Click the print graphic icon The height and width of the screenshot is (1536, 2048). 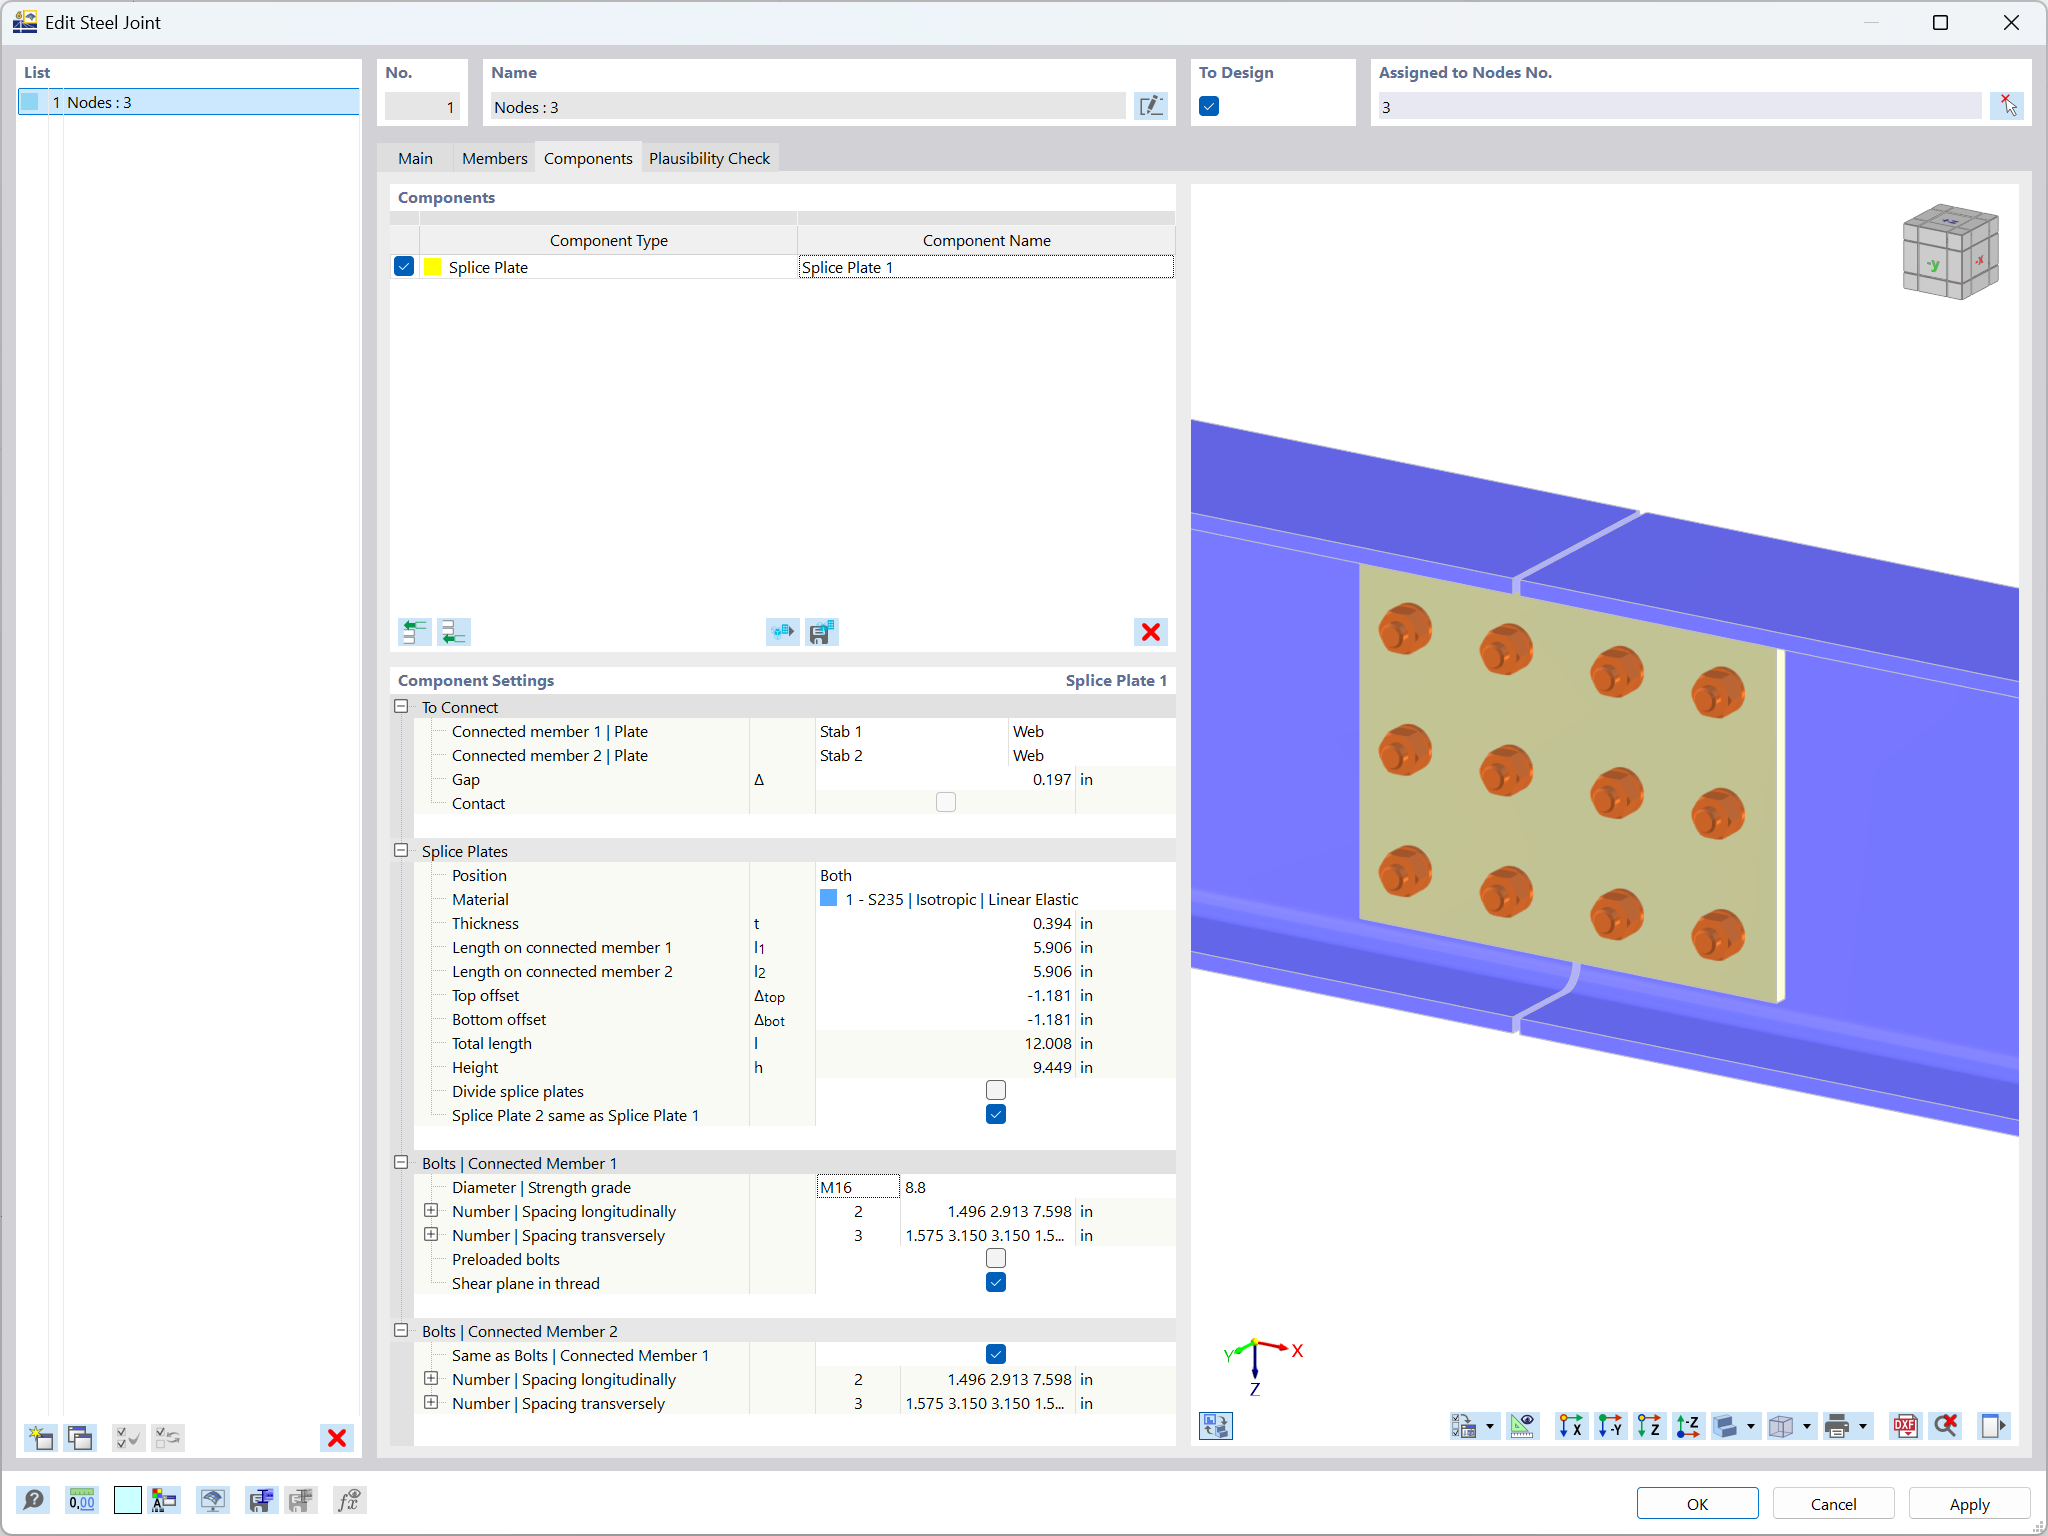pyautogui.click(x=1836, y=1426)
